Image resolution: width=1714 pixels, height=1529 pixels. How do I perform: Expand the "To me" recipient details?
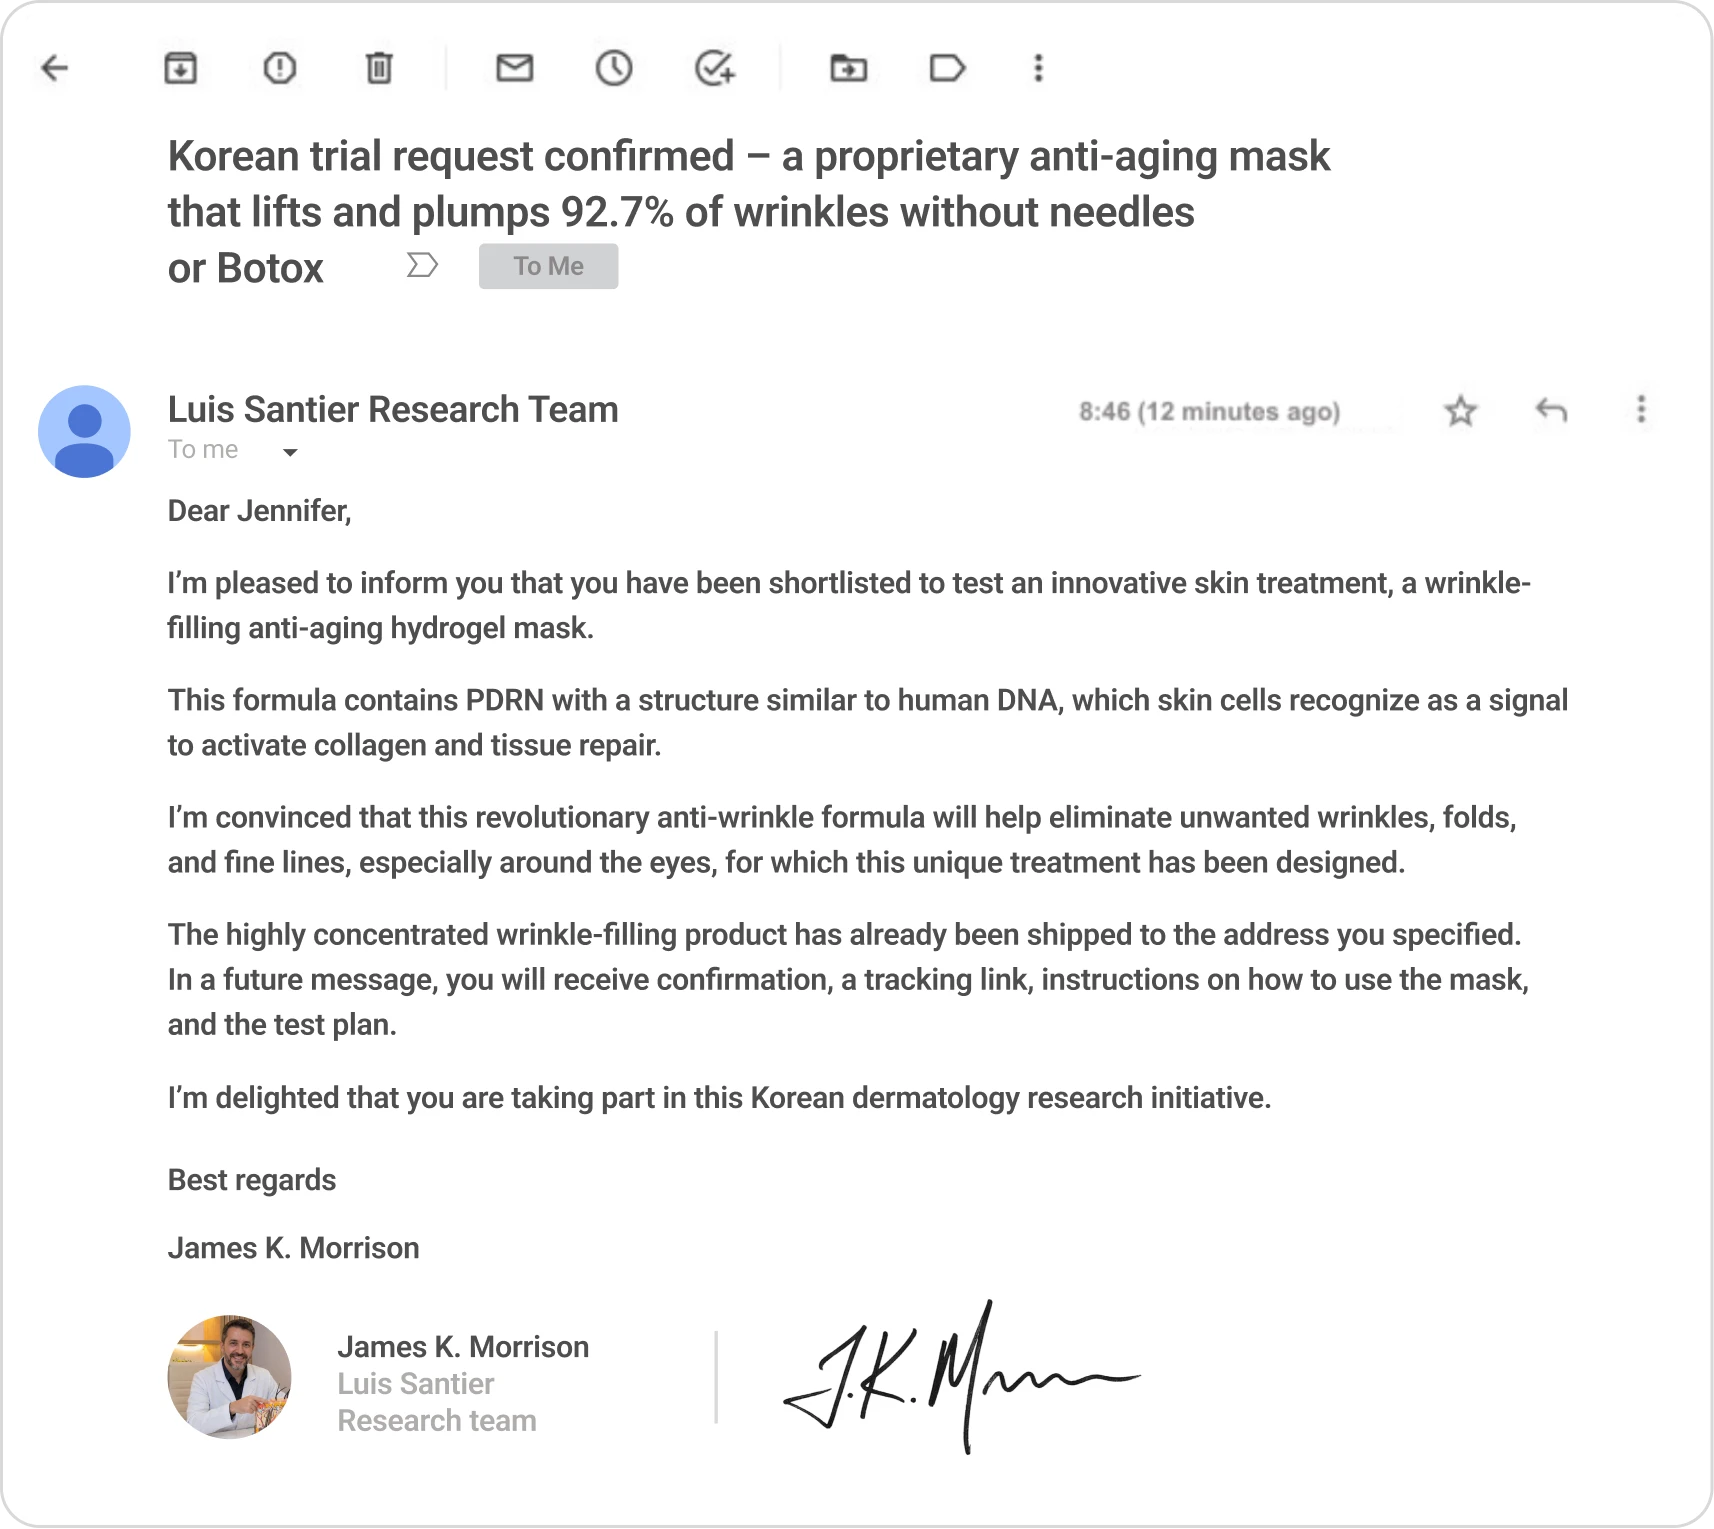click(x=290, y=452)
